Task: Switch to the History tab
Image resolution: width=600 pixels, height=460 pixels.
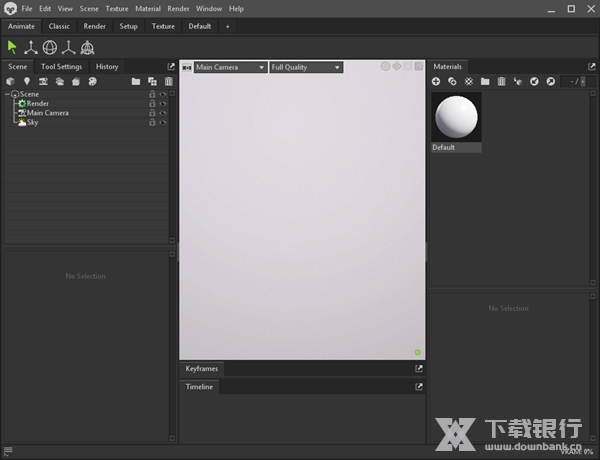Action: [107, 67]
